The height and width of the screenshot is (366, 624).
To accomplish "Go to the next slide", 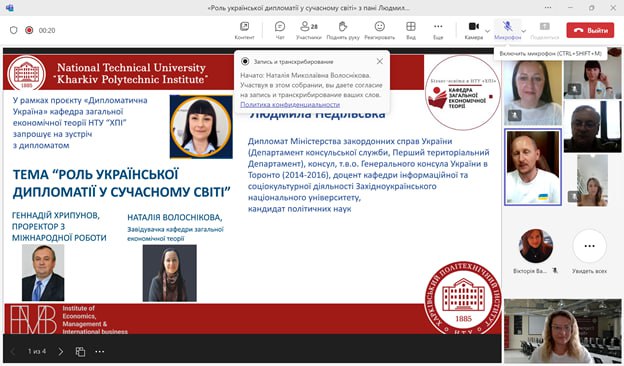I will click(60, 352).
